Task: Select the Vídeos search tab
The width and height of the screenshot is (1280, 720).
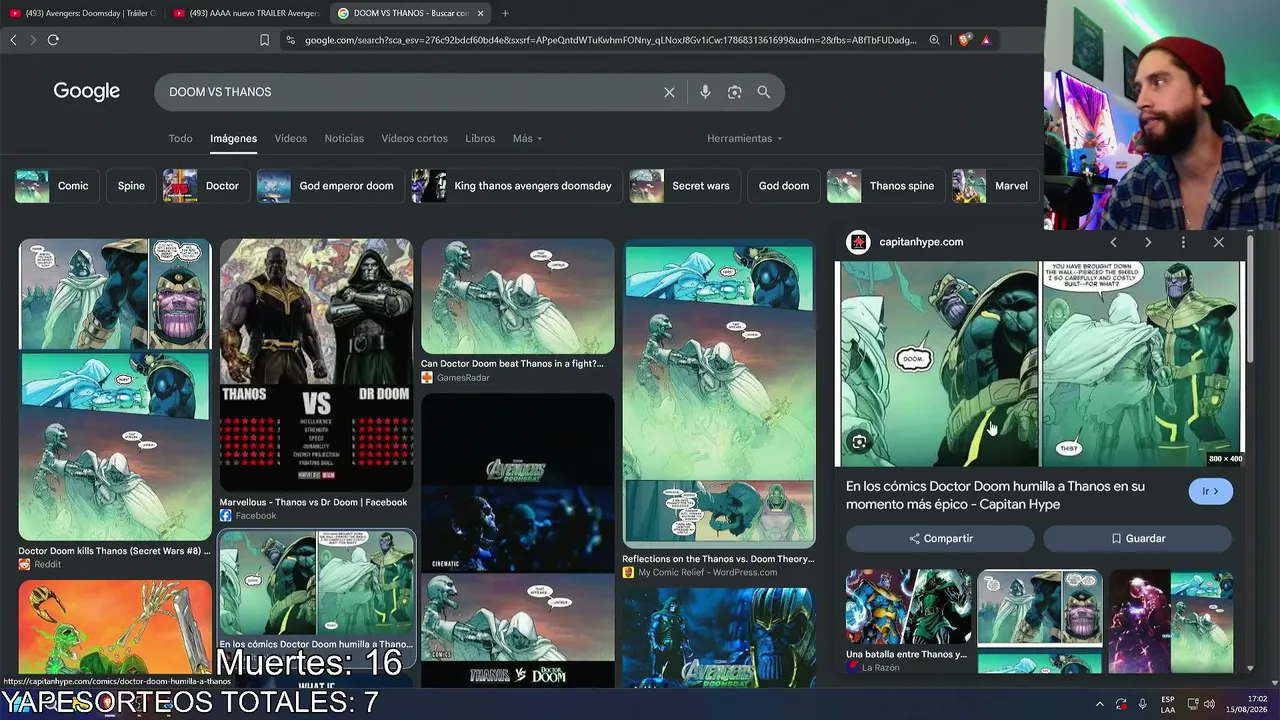Action: point(291,138)
